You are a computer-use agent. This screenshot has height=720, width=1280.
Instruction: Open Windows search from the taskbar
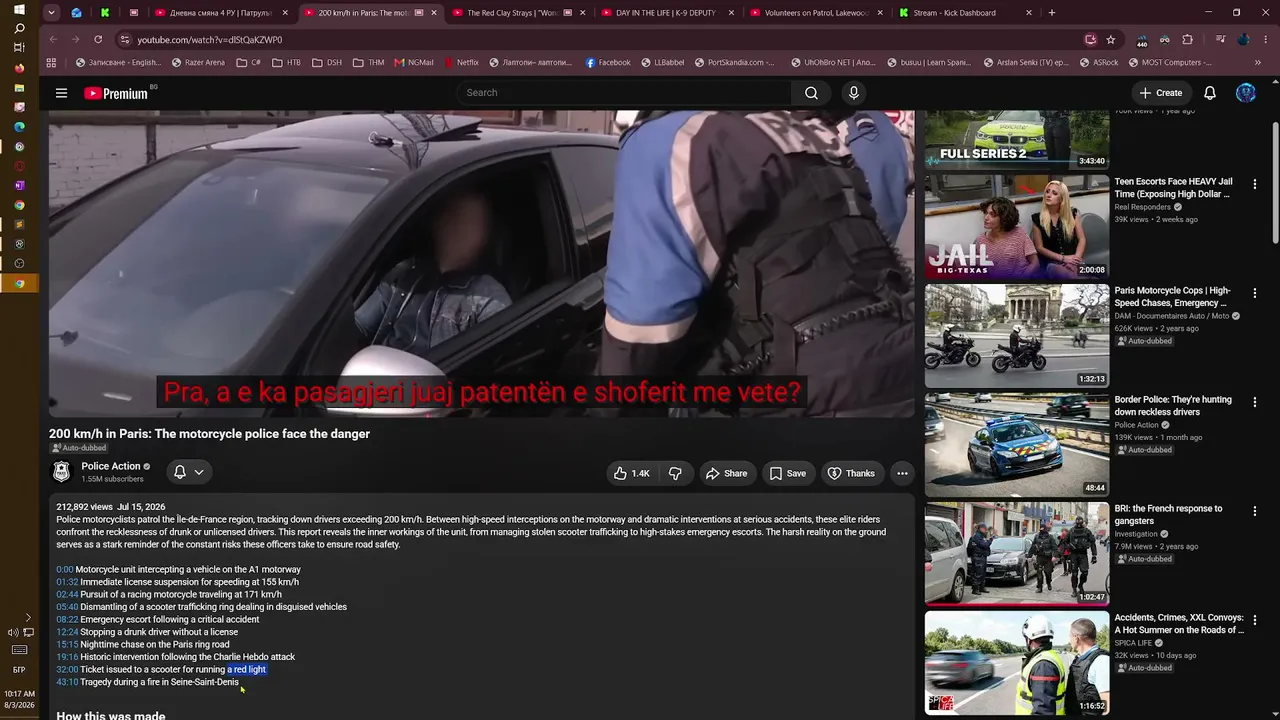click(x=19, y=28)
